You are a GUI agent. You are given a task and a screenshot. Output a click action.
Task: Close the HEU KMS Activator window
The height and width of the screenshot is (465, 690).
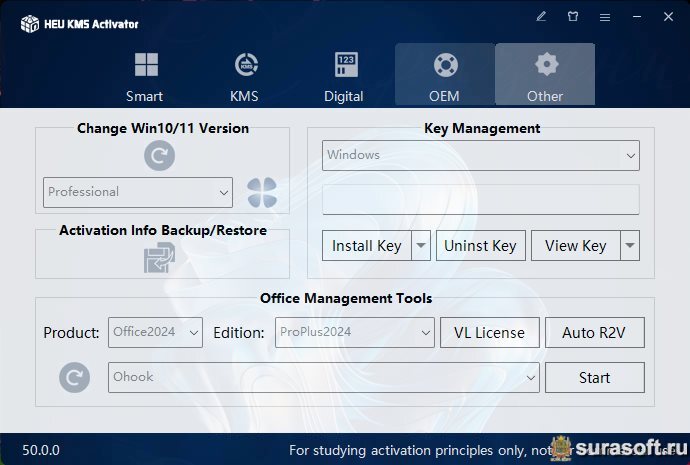[668, 17]
